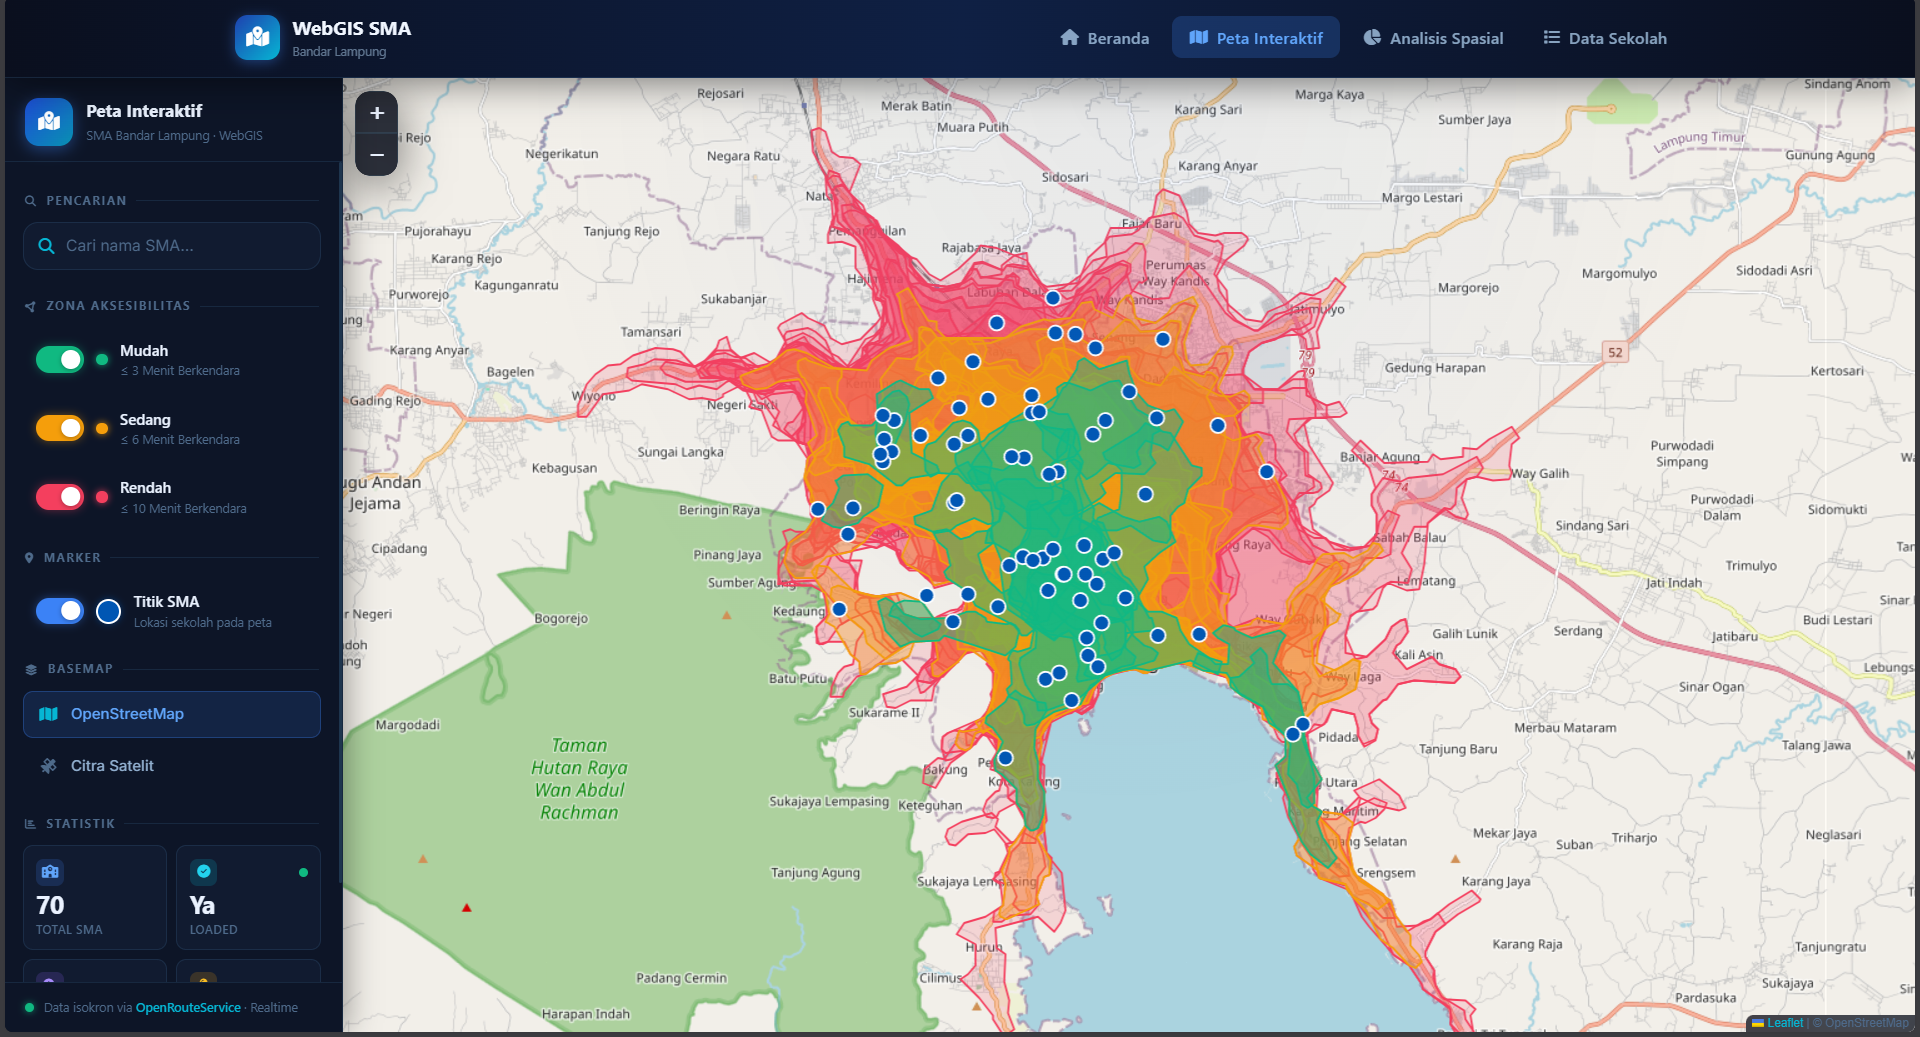The image size is (1920, 1037).
Task: Open the OpenStreetMap attribution link
Action: point(1866,1023)
